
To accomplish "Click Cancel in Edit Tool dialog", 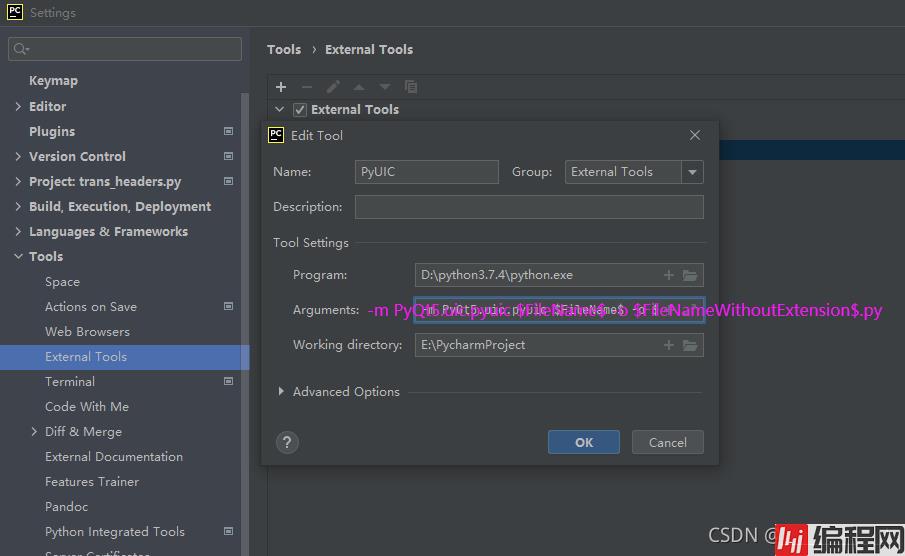I will [x=667, y=442].
